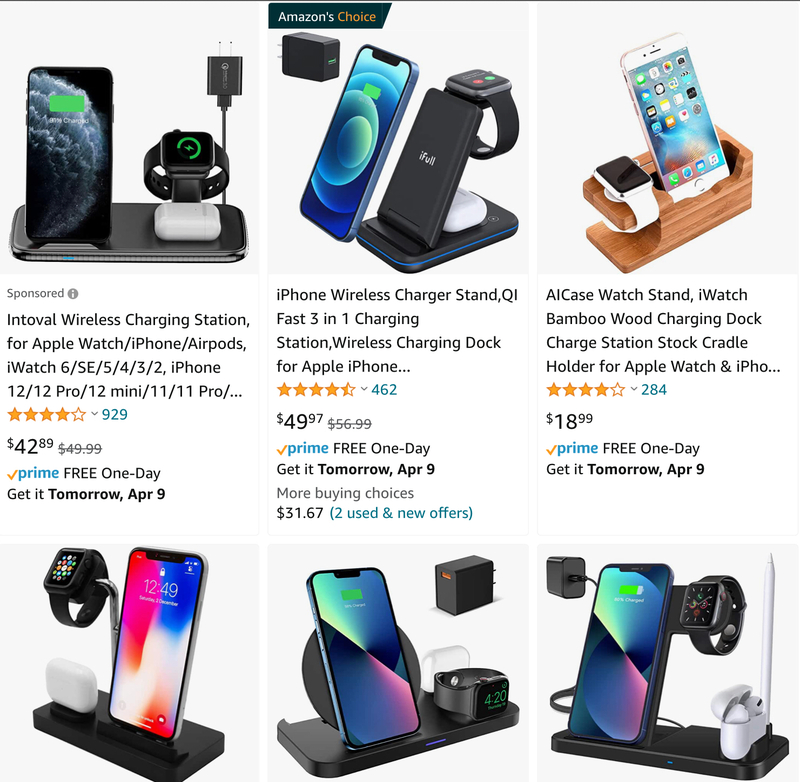Open the 2 used & new offers link
The image size is (800, 782).
(x=401, y=513)
